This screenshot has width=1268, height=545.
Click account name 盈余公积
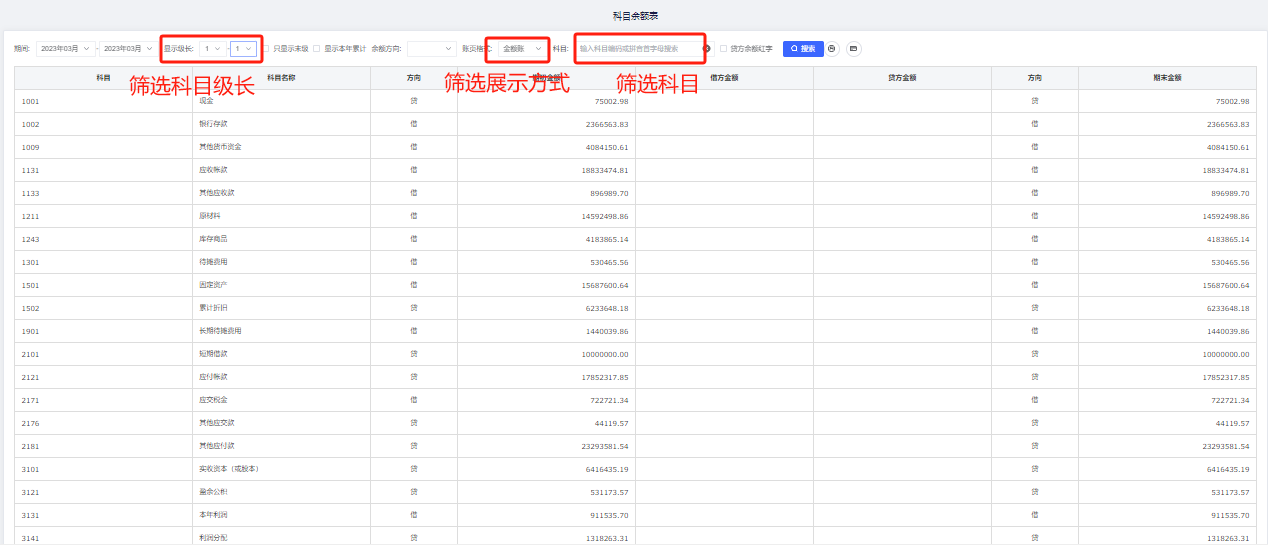pyautogui.click(x=213, y=492)
